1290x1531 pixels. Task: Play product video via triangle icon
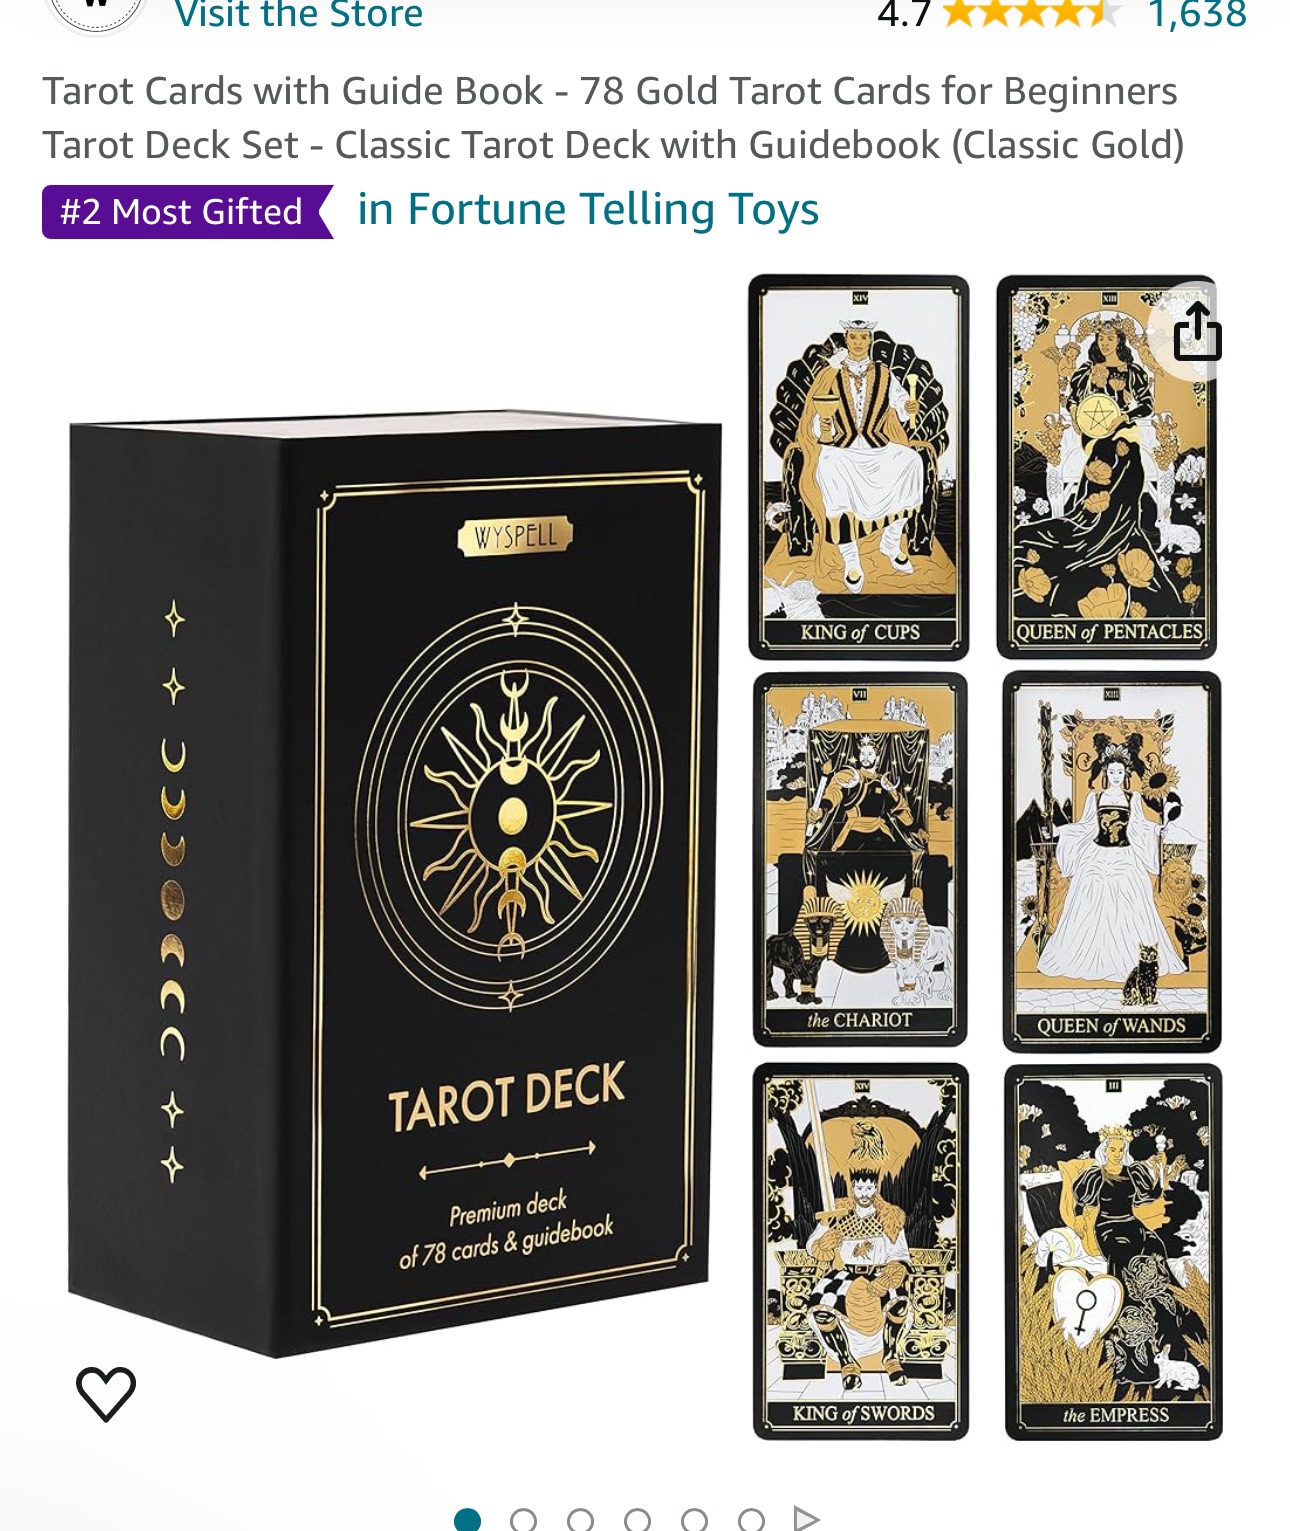click(806, 1519)
